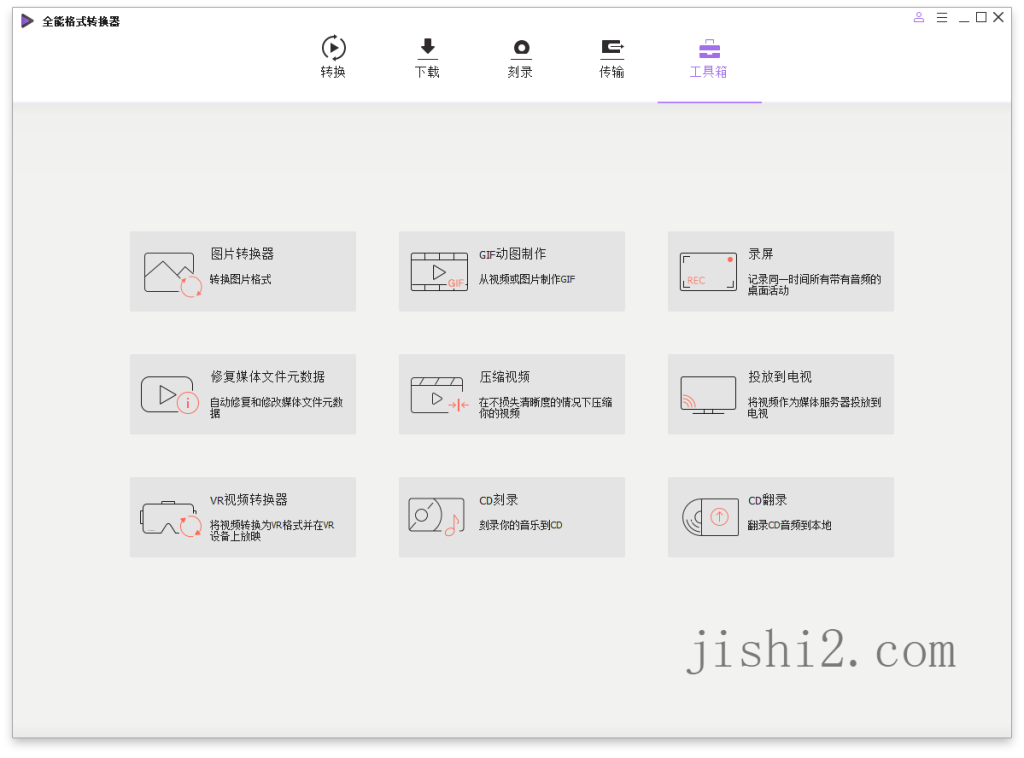Viewport: 1024px width, 758px height.
Task: Click the VR视频转换器 headset icon
Action: tap(171, 518)
